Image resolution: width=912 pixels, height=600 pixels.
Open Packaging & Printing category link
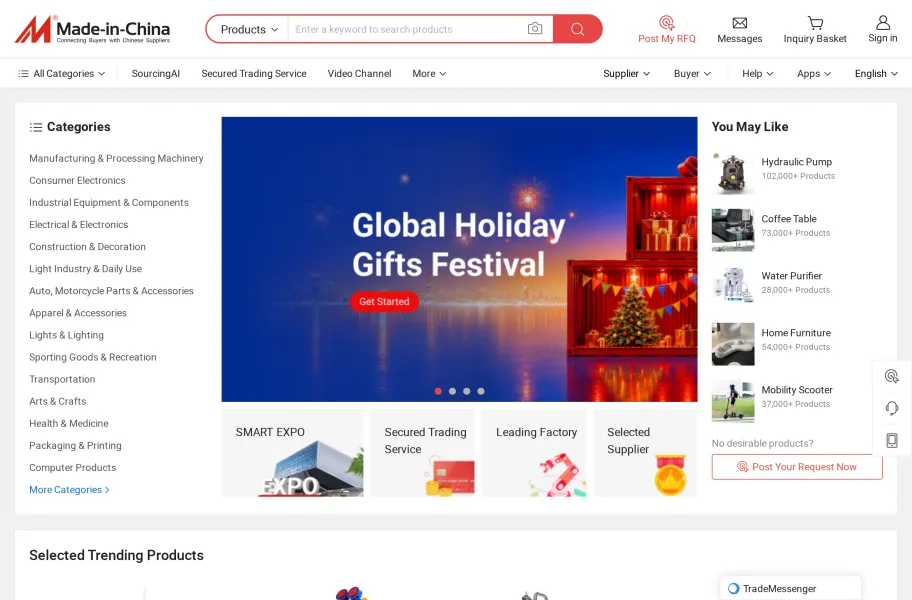tap(75, 445)
